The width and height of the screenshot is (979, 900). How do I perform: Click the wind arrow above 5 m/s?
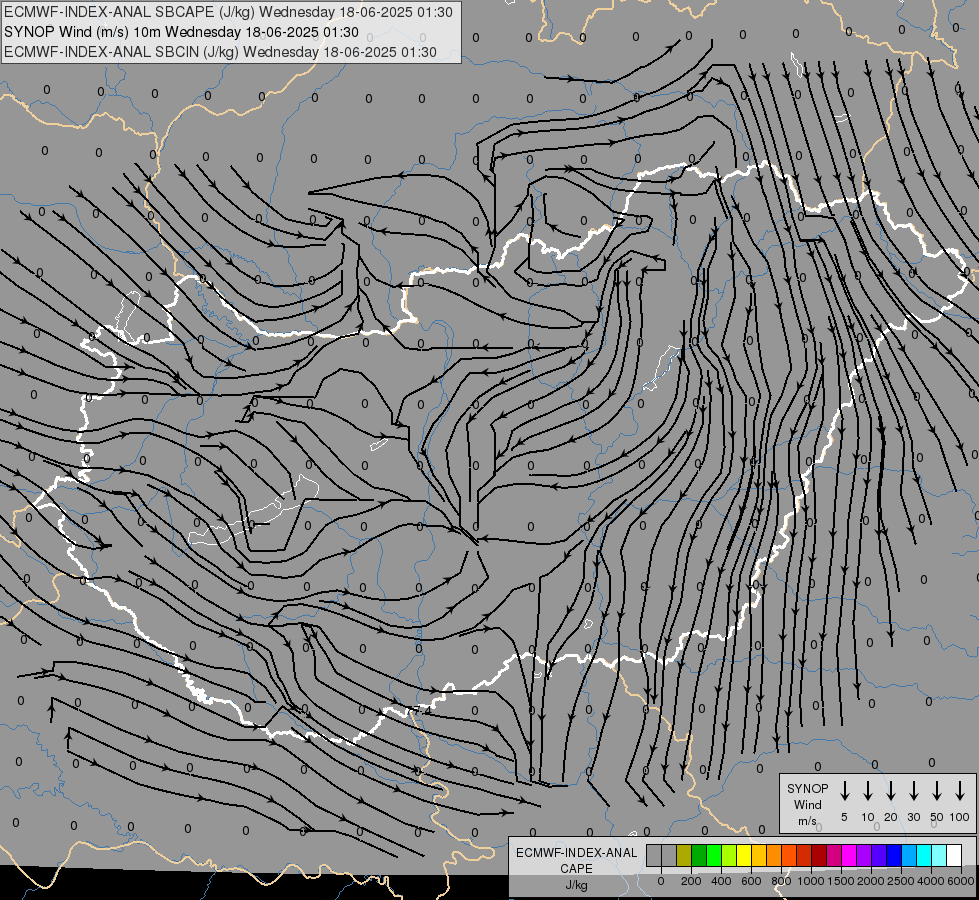(844, 791)
